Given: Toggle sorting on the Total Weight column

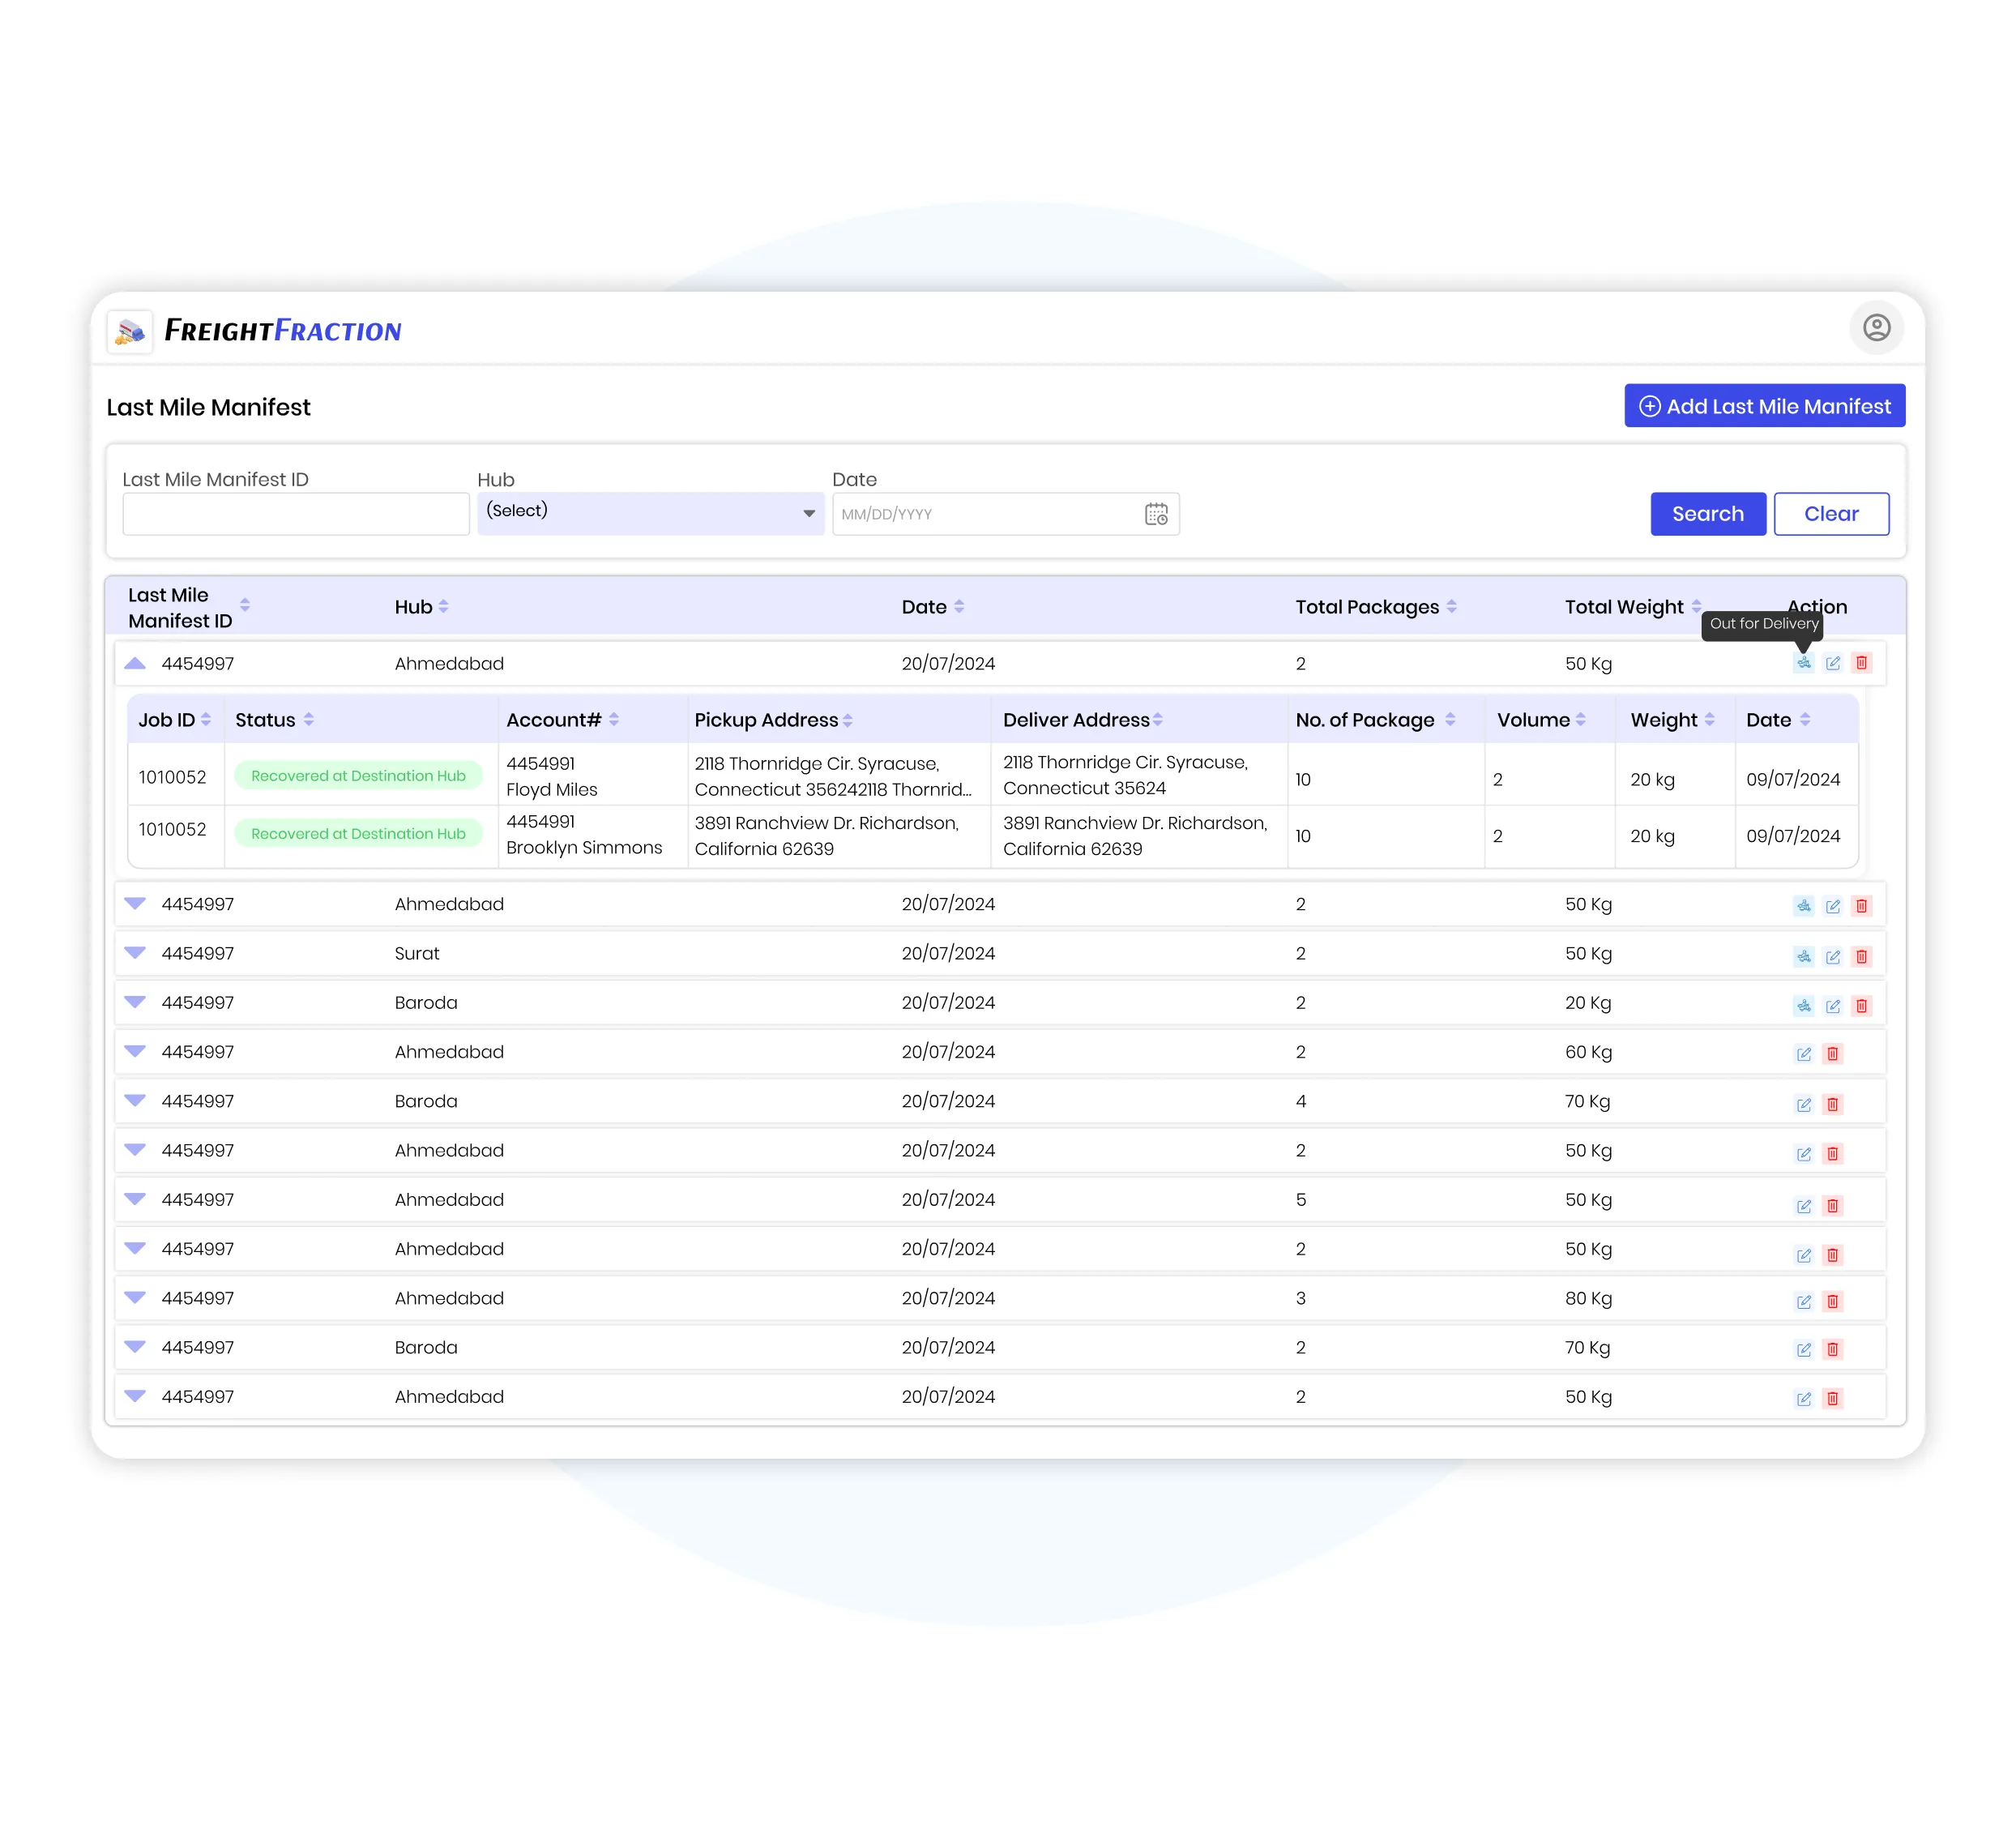Looking at the screenshot, I should (1698, 606).
